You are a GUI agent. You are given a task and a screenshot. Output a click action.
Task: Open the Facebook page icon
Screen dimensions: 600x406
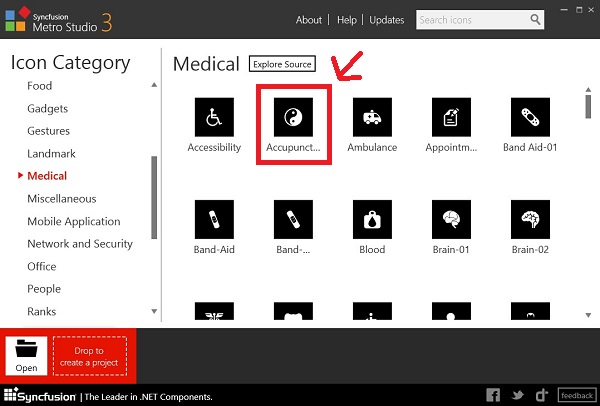(493, 395)
